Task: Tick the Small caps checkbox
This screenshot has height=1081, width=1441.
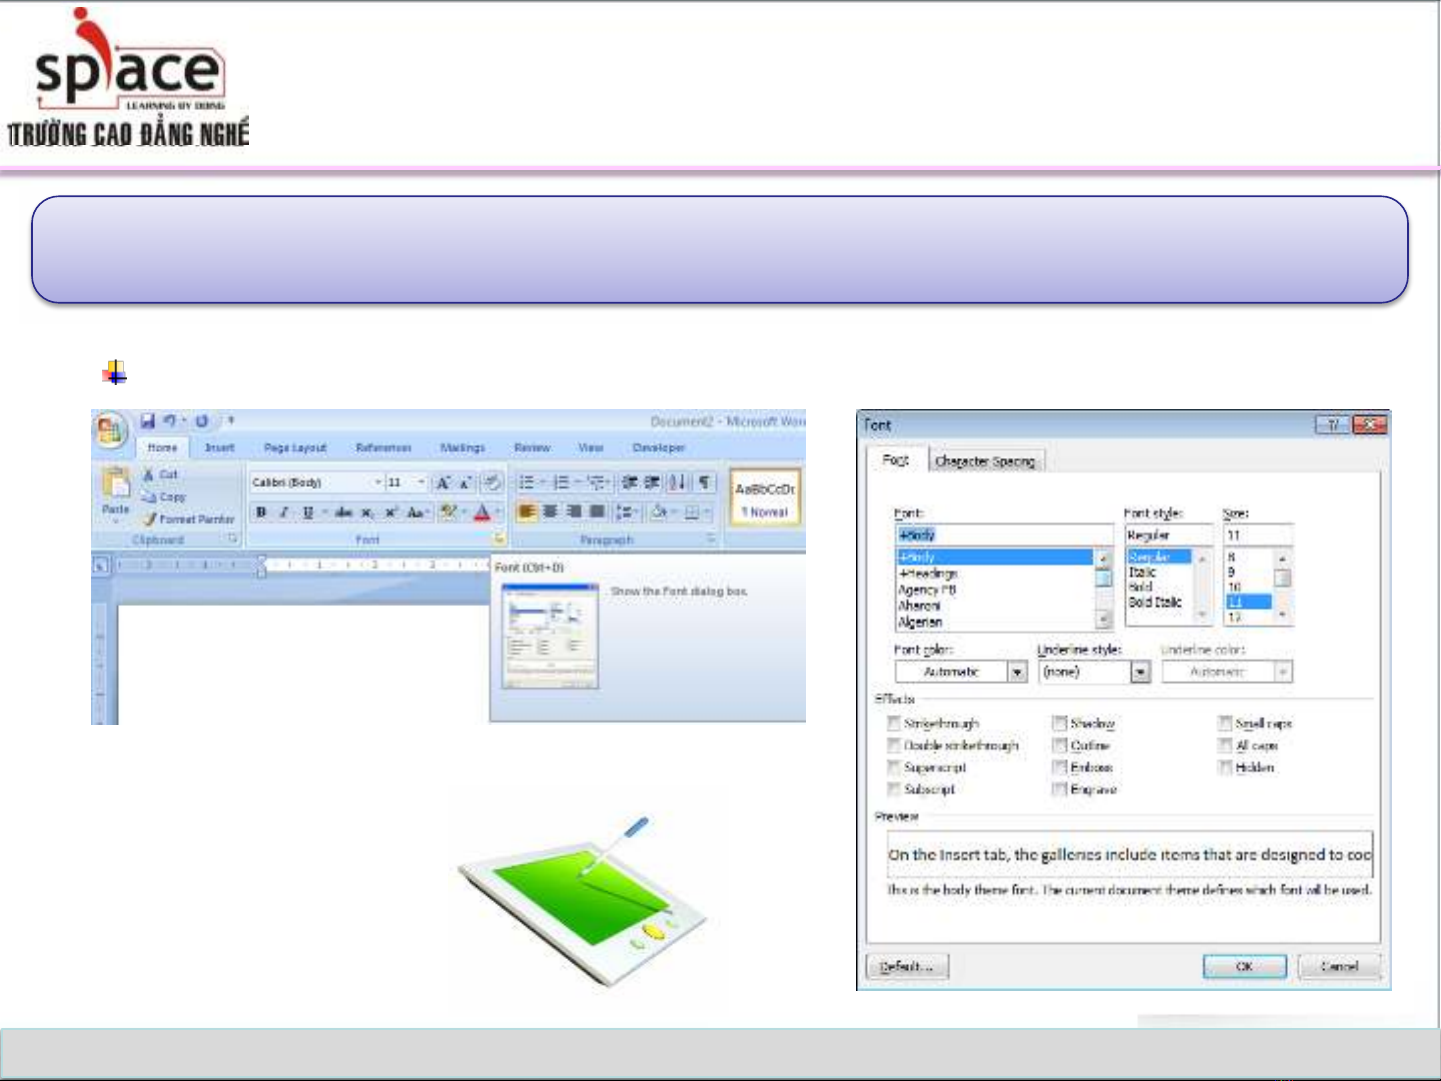Action: [1225, 723]
